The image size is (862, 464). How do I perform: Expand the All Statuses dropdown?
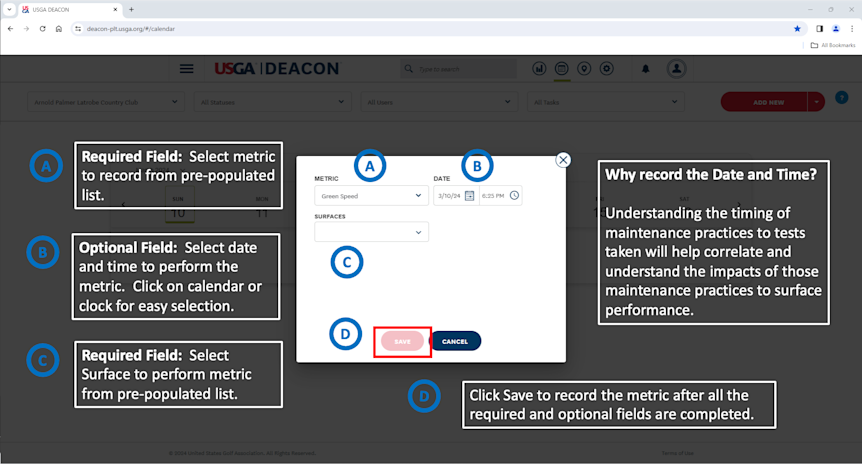pyautogui.click(x=273, y=102)
